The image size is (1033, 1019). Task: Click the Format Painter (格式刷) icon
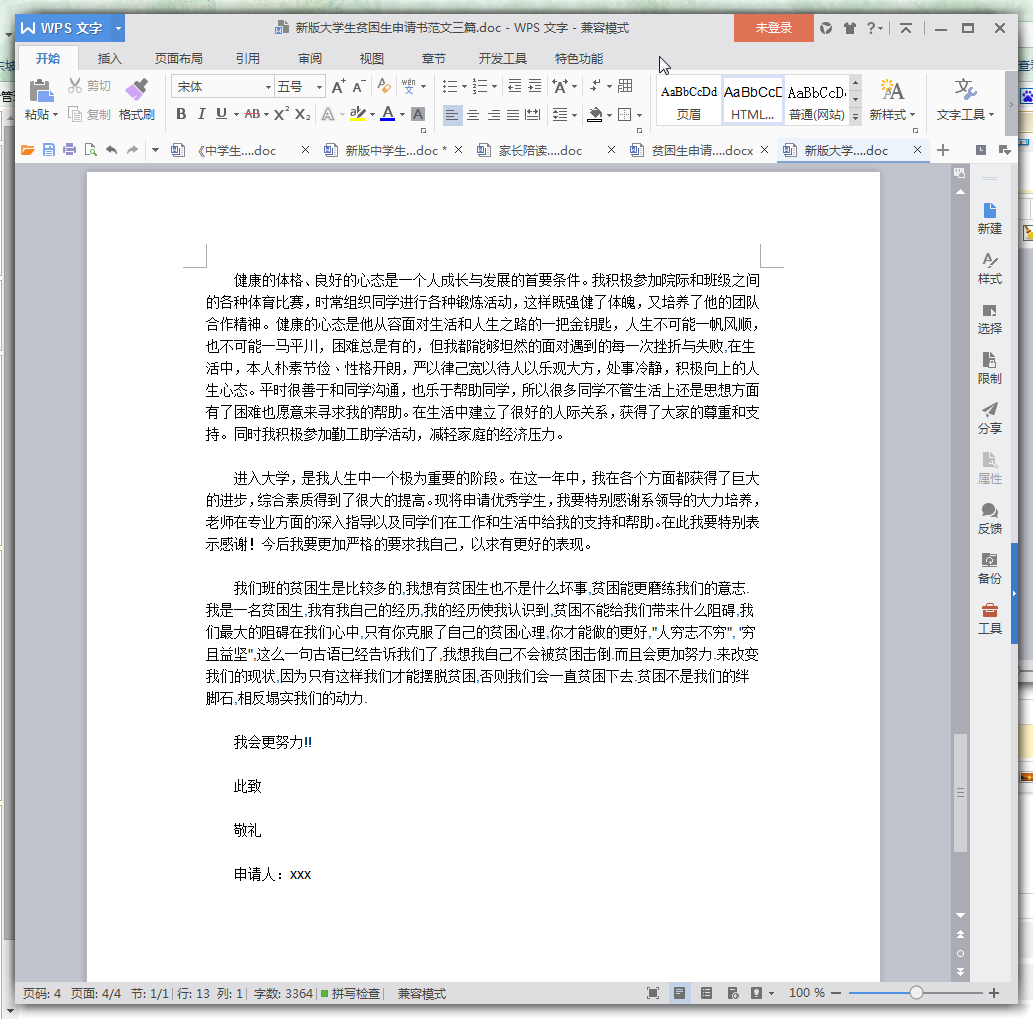point(136,98)
